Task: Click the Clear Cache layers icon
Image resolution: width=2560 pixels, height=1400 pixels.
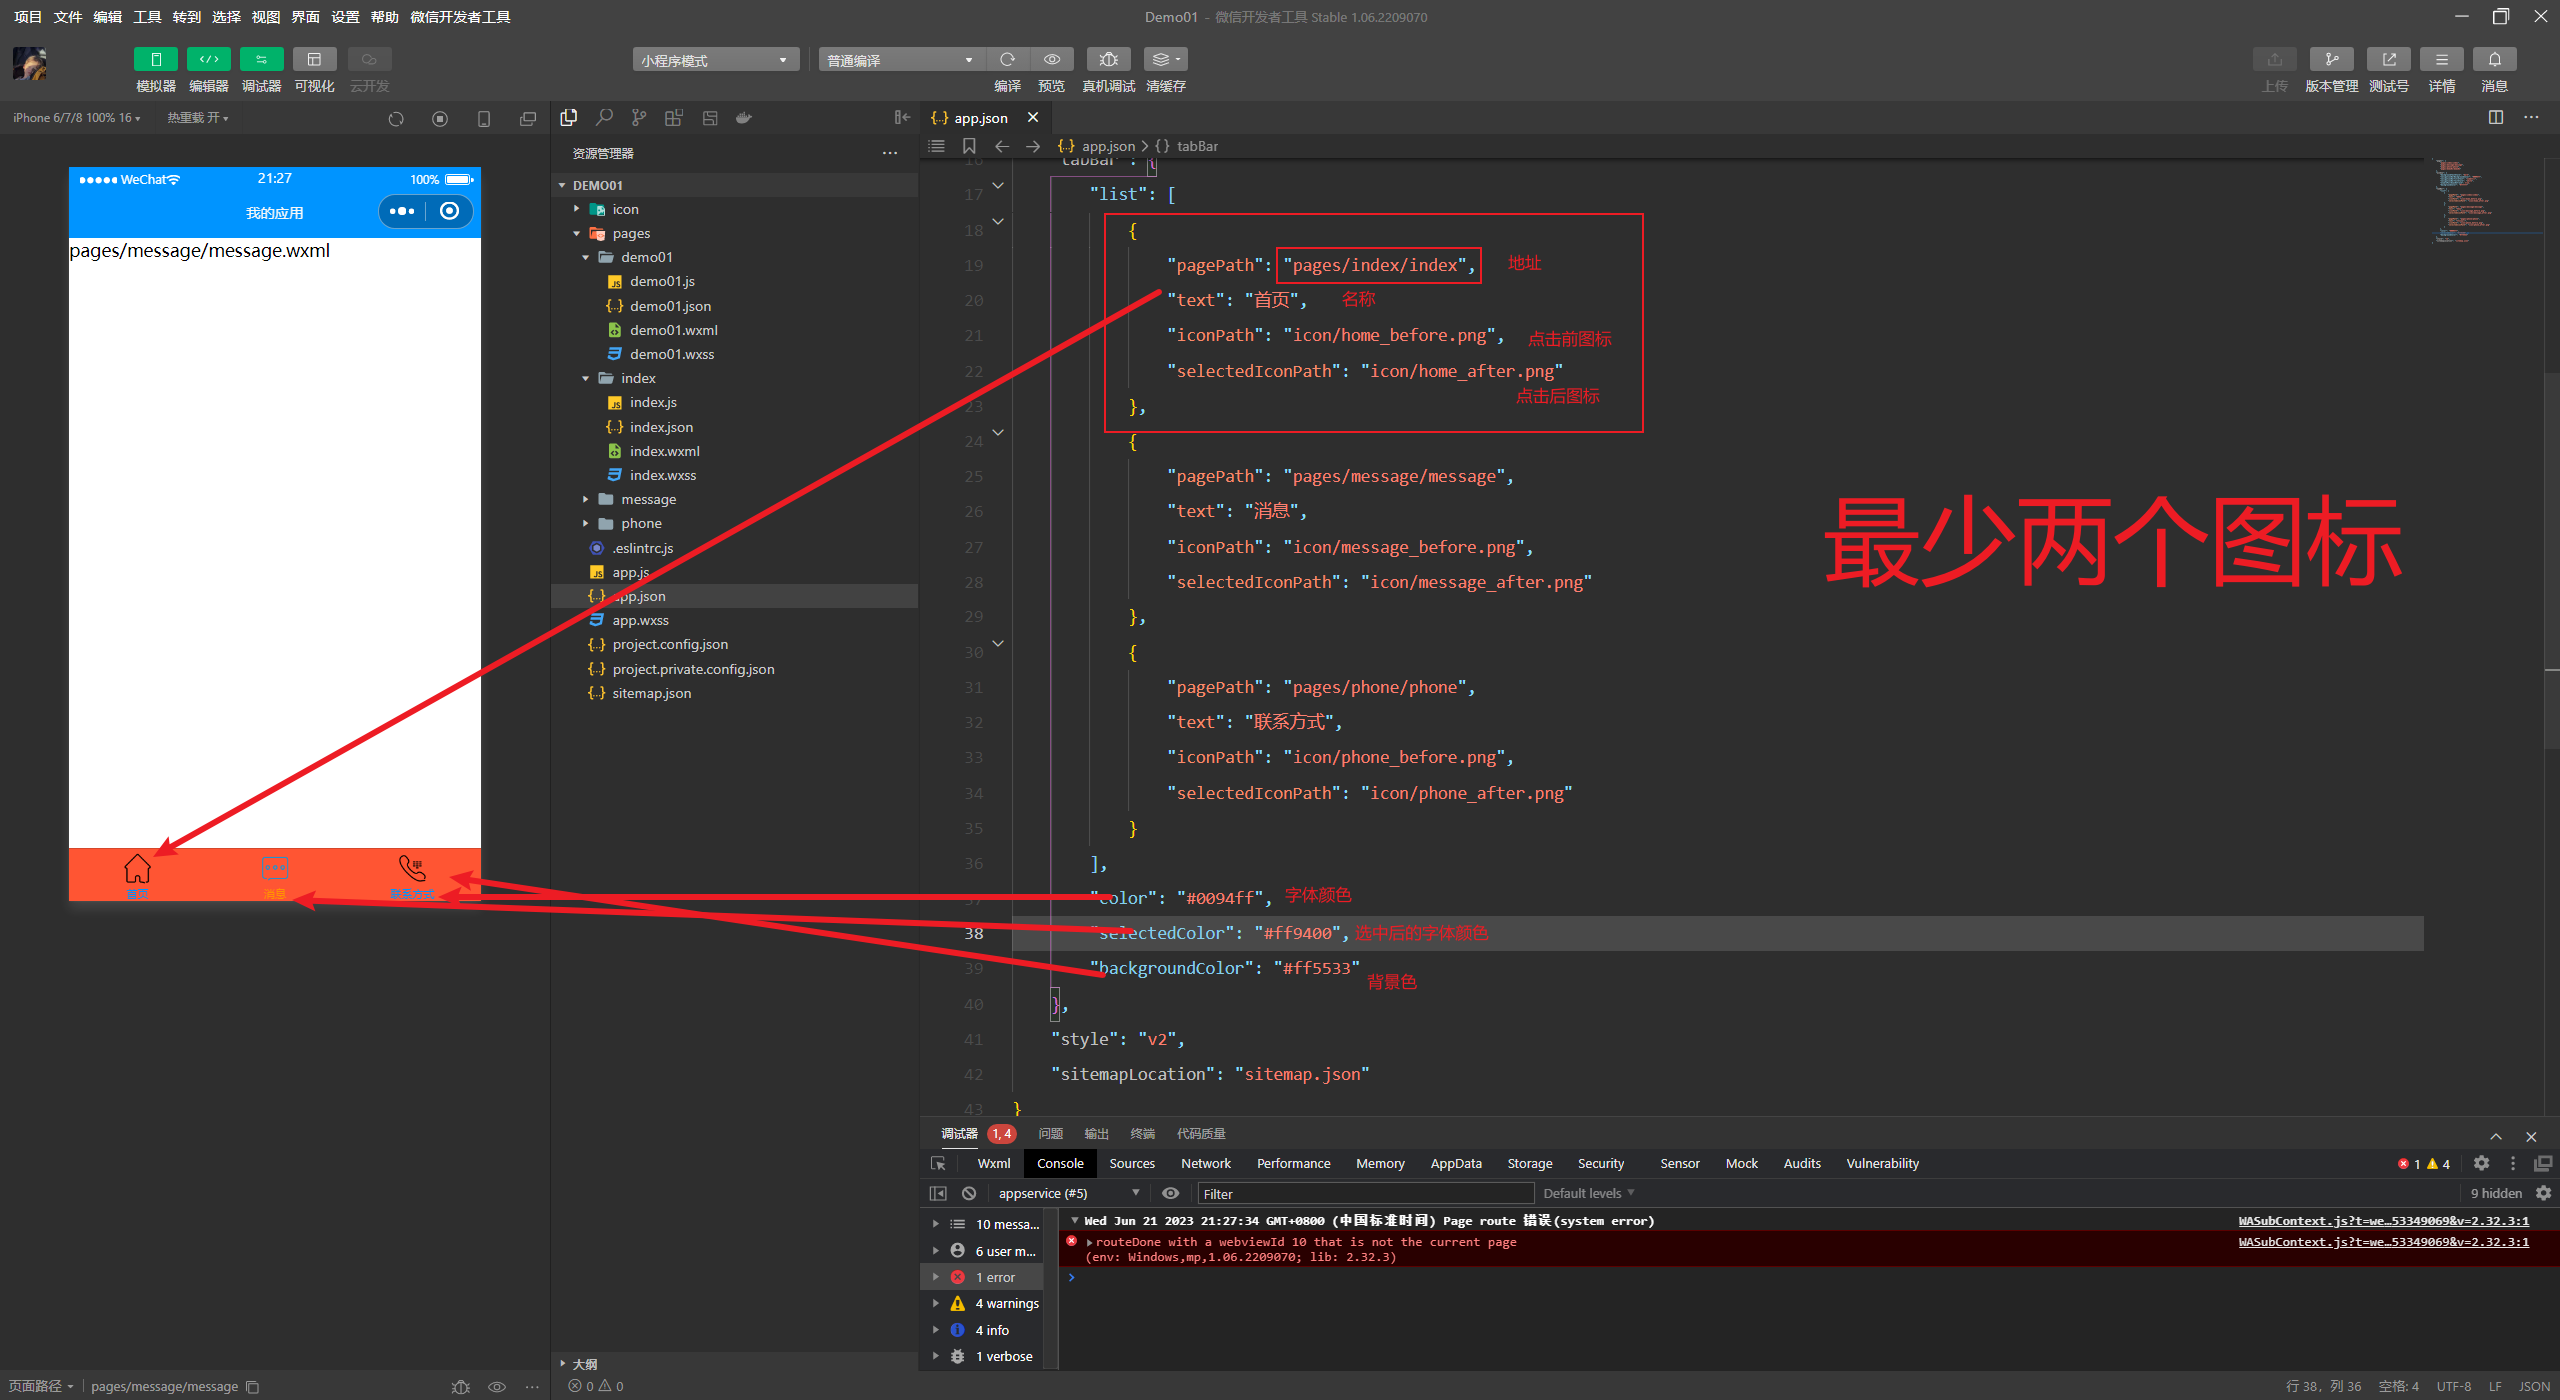Action: coord(1165,60)
